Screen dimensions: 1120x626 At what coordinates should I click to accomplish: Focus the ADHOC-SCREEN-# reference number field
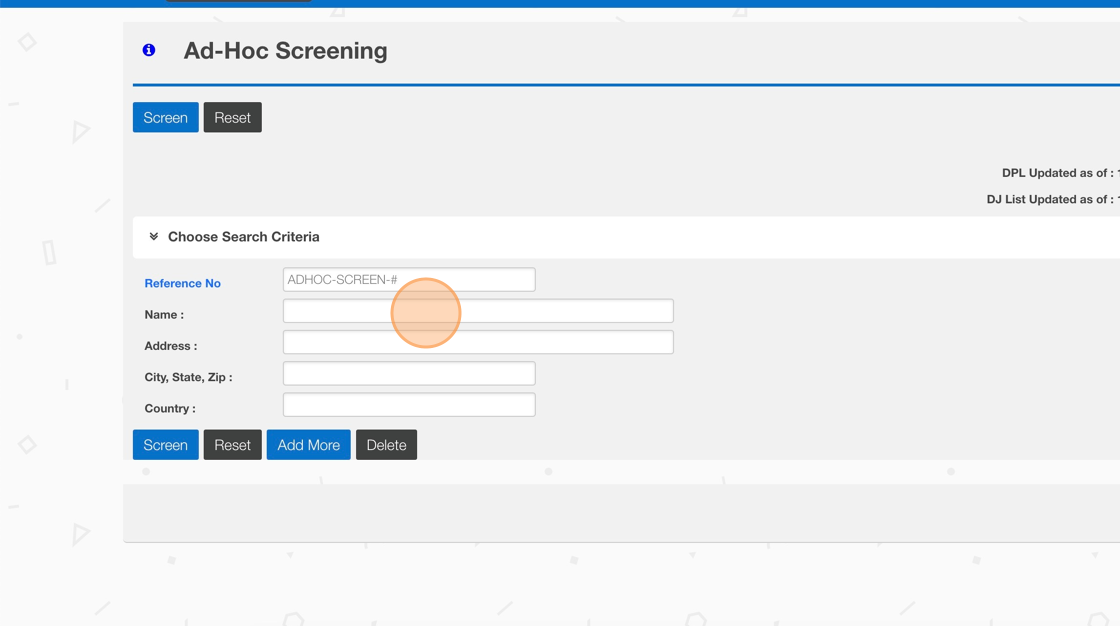point(408,280)
